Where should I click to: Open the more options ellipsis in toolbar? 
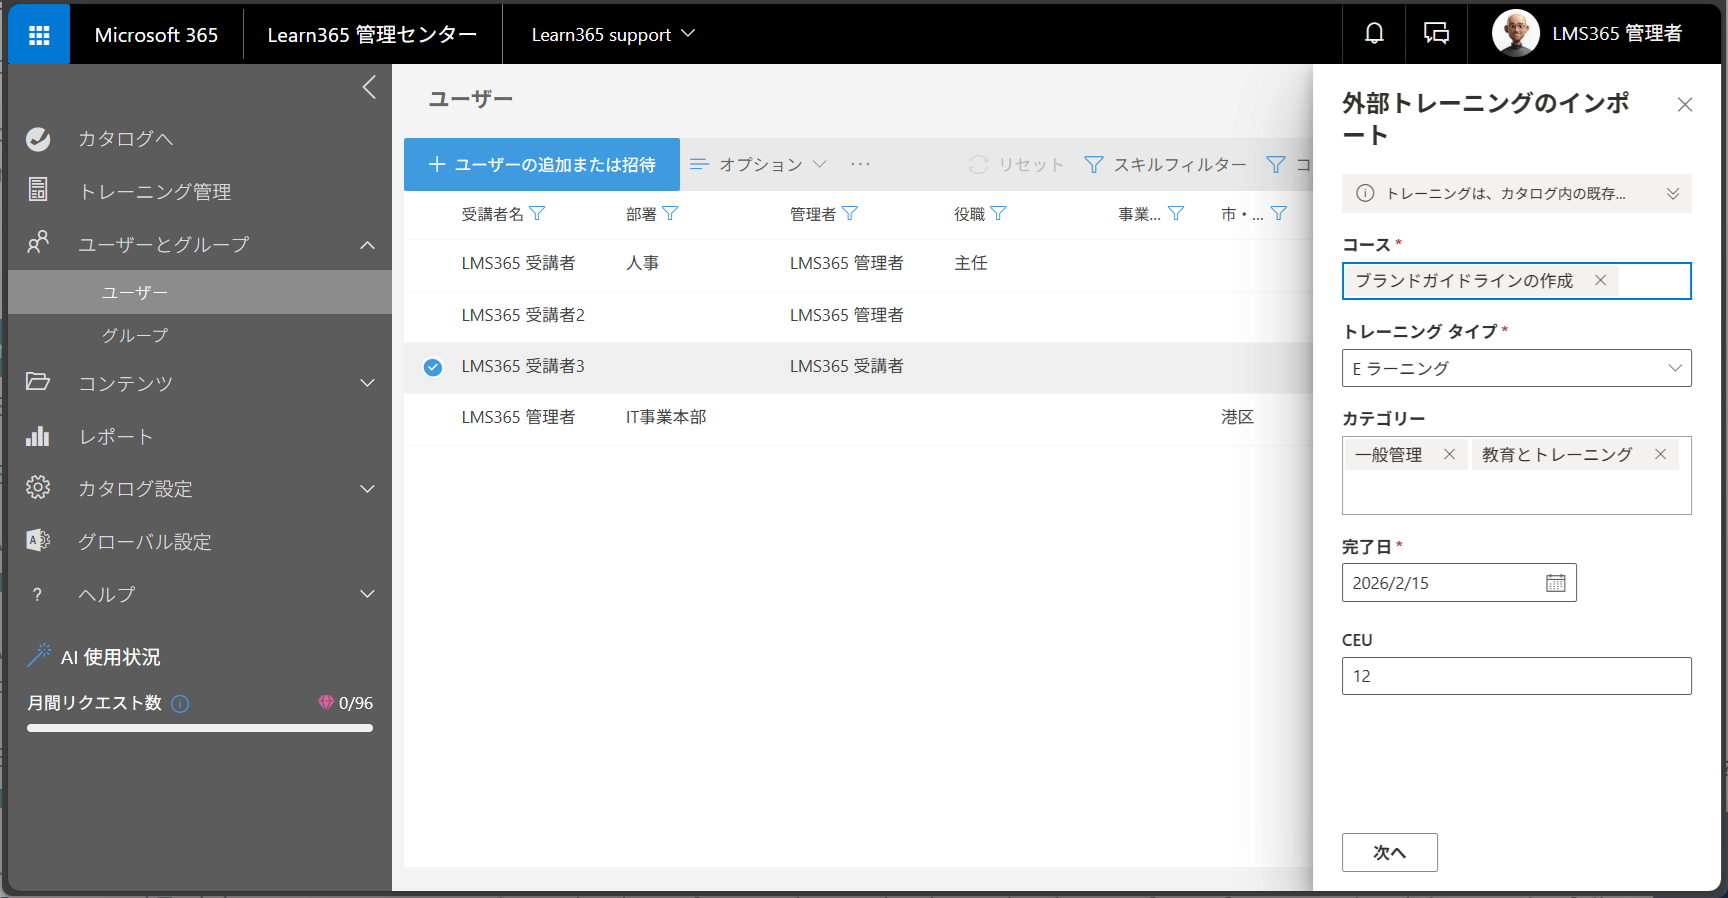click(860, 164)
